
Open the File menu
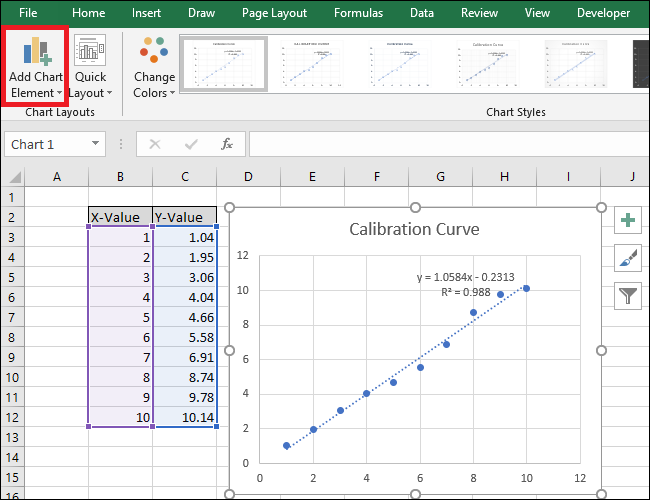pos(28,13)
